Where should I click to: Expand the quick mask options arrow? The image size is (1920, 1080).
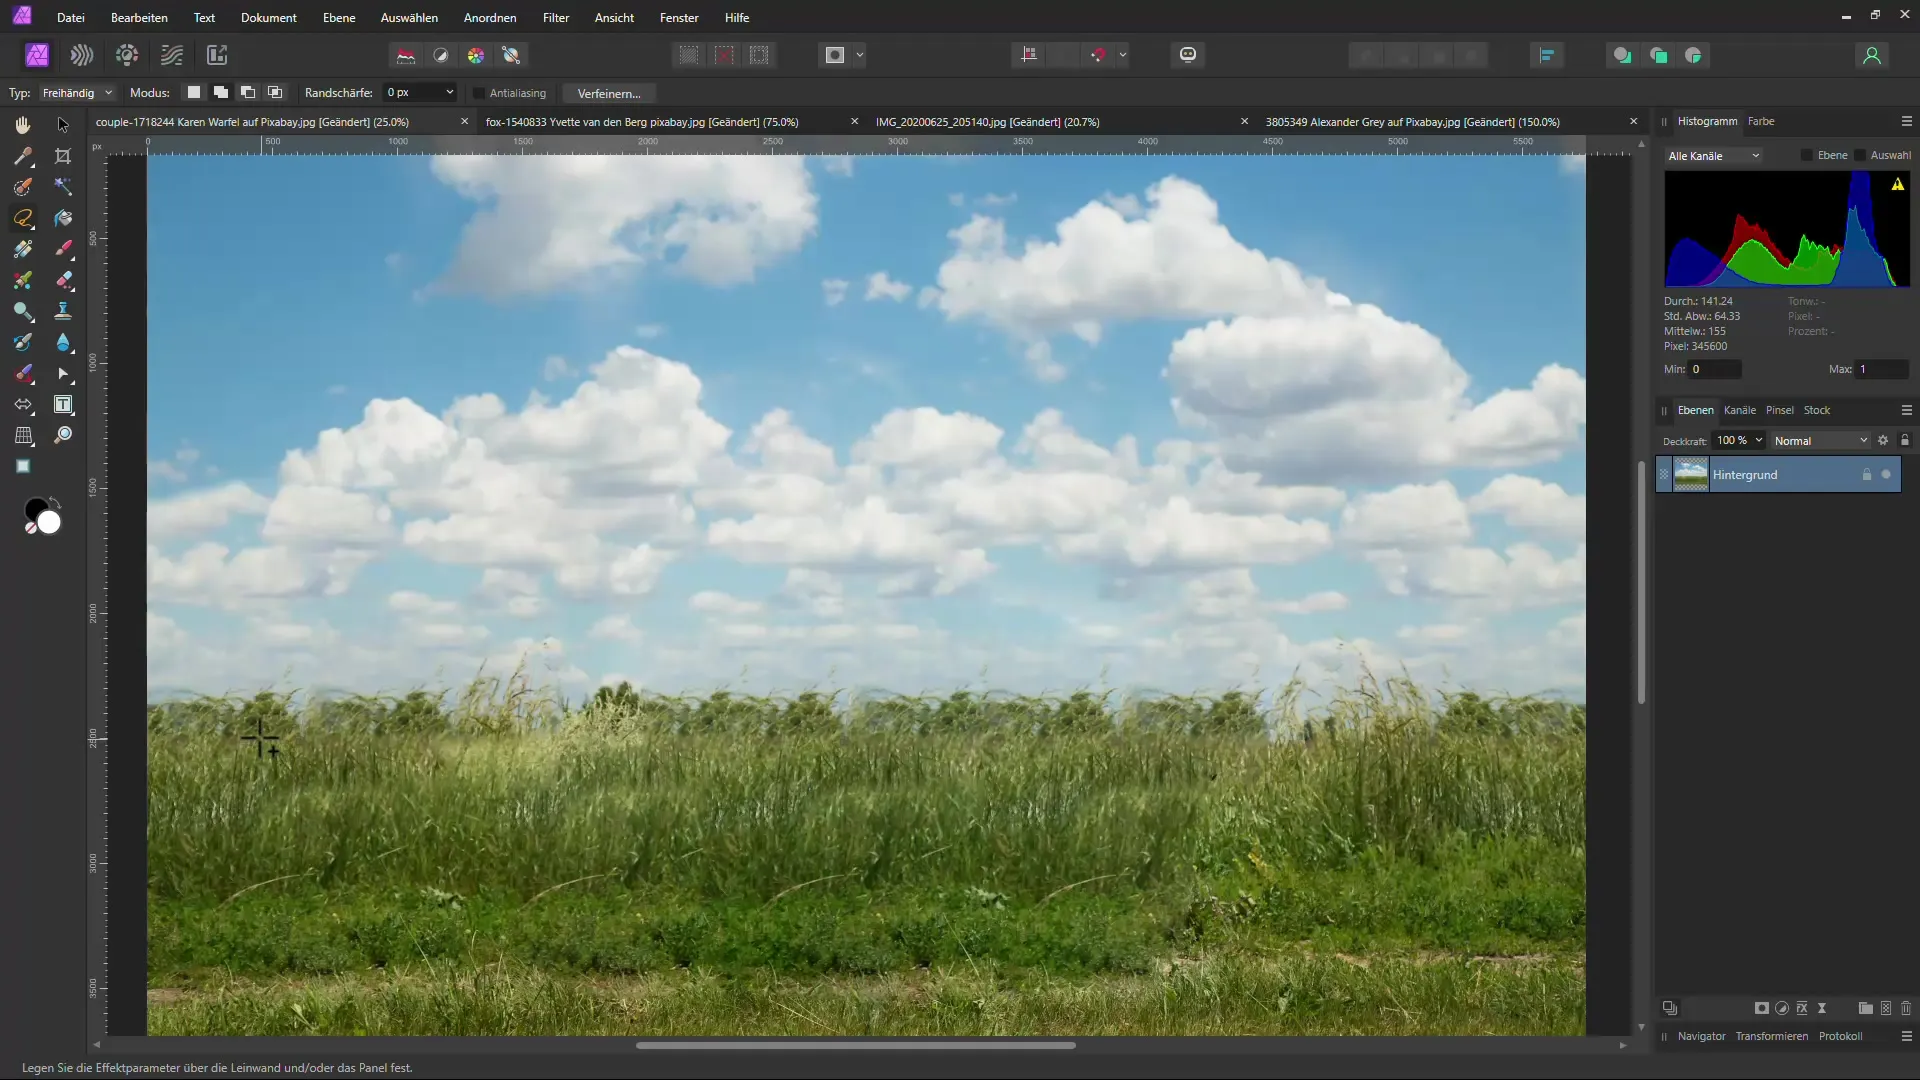(x=860, y=55)
